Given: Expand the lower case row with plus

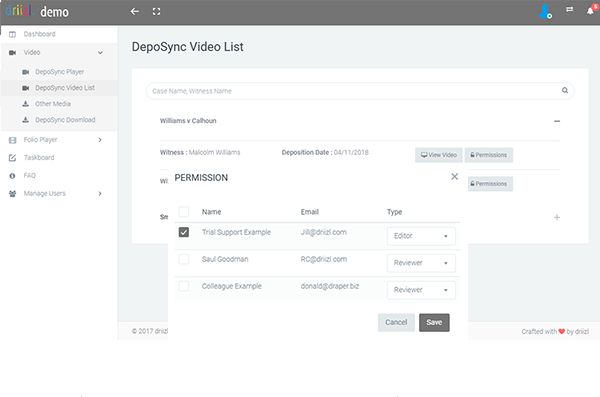Looking at the screenshot, I should 557,217.
